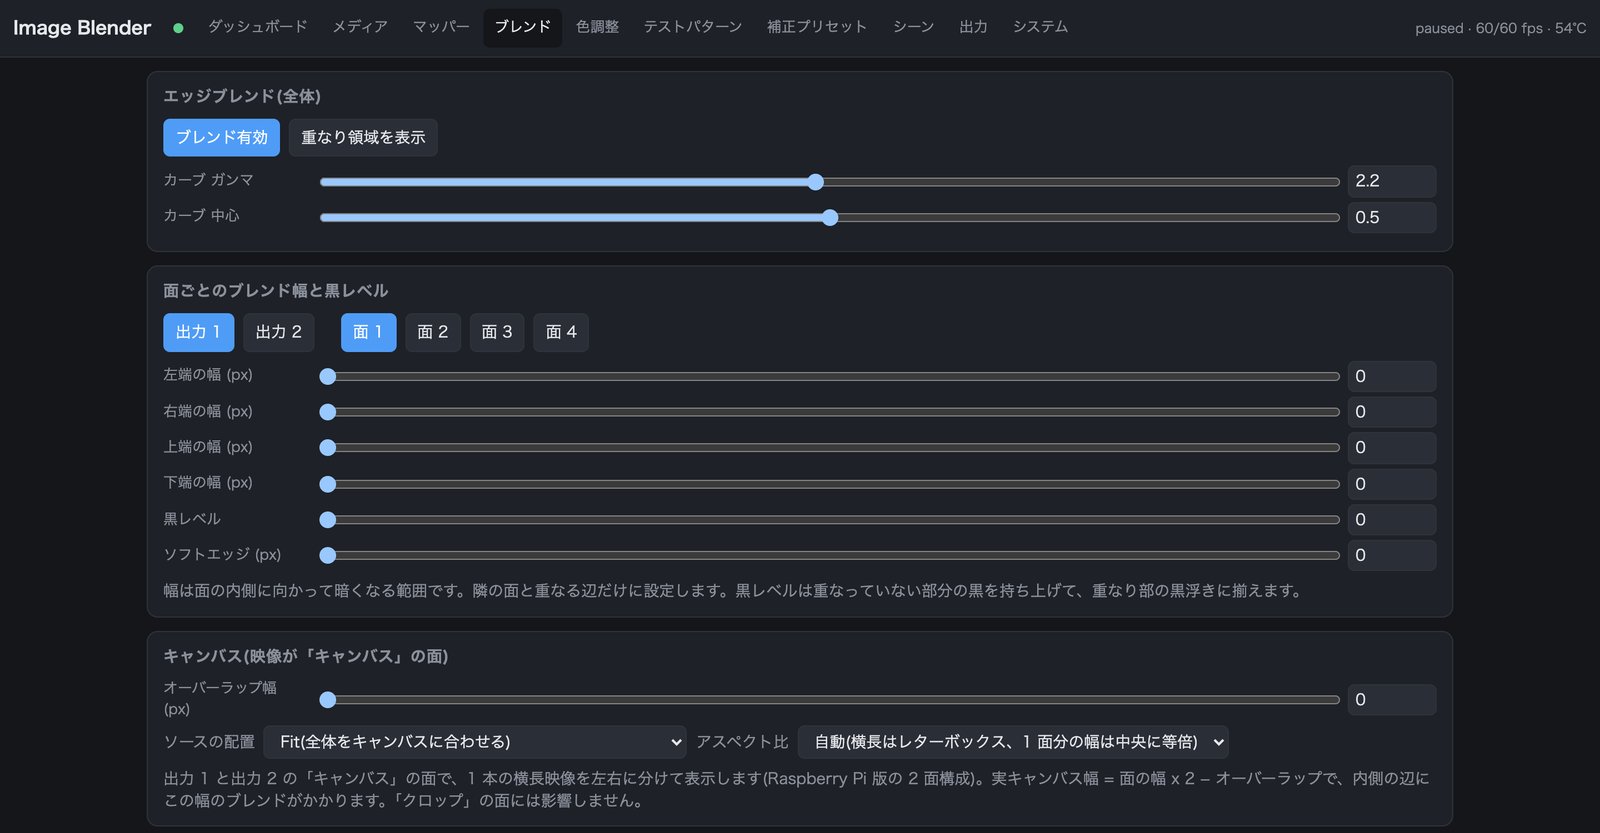The width and height of the screenshot is (1600, 833).
Task: Open the システム tab
Action: tap(1040, 27)
